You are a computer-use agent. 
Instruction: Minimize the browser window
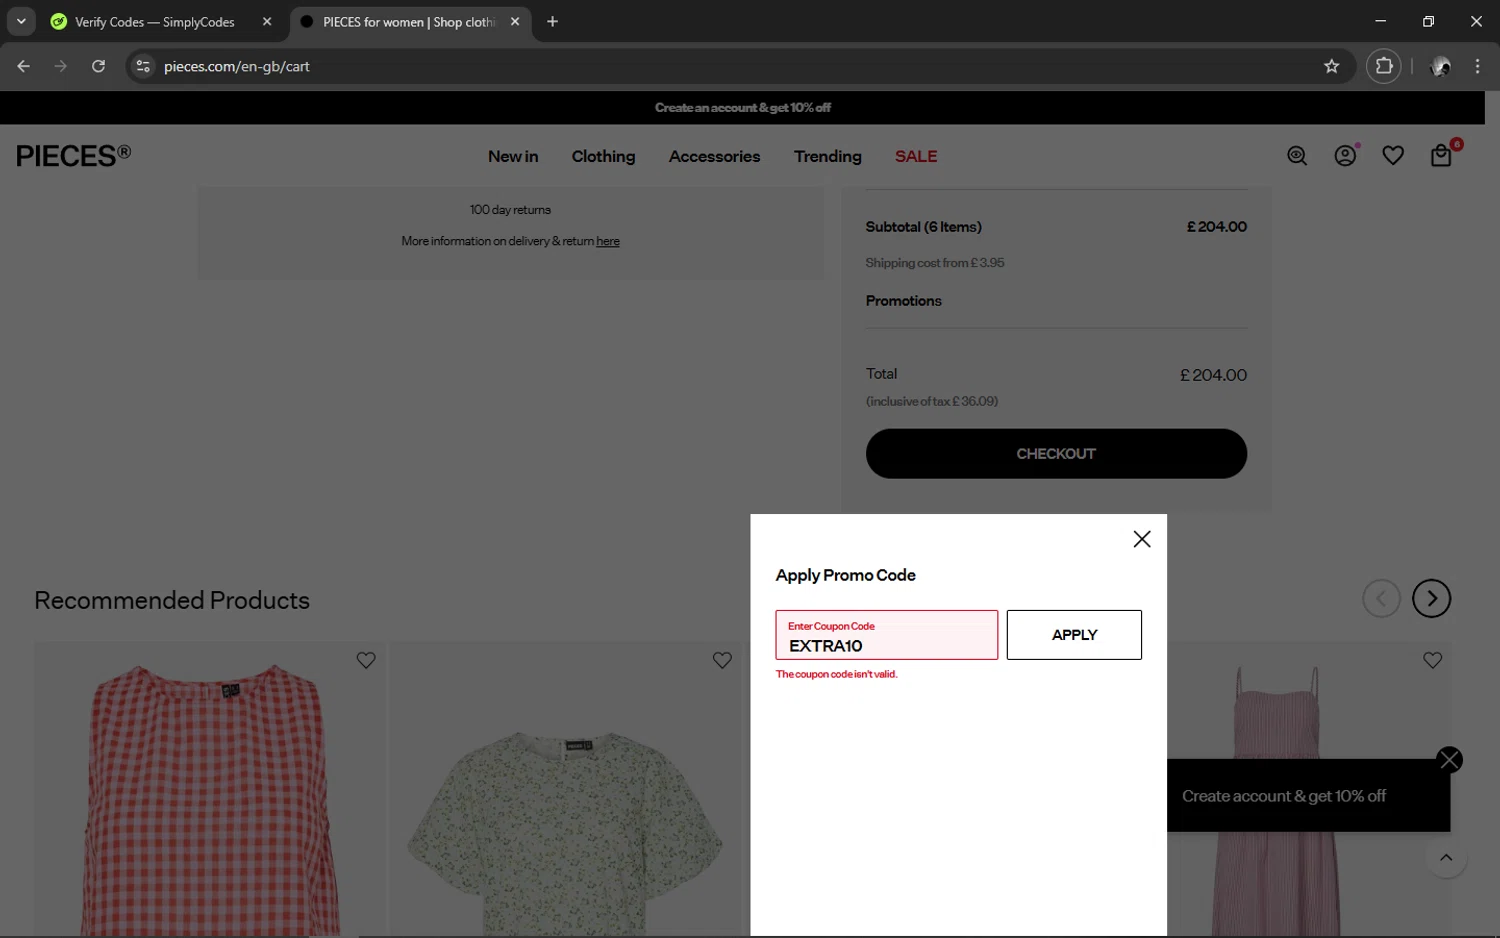pyautogui.click(x=1380, y=21)
